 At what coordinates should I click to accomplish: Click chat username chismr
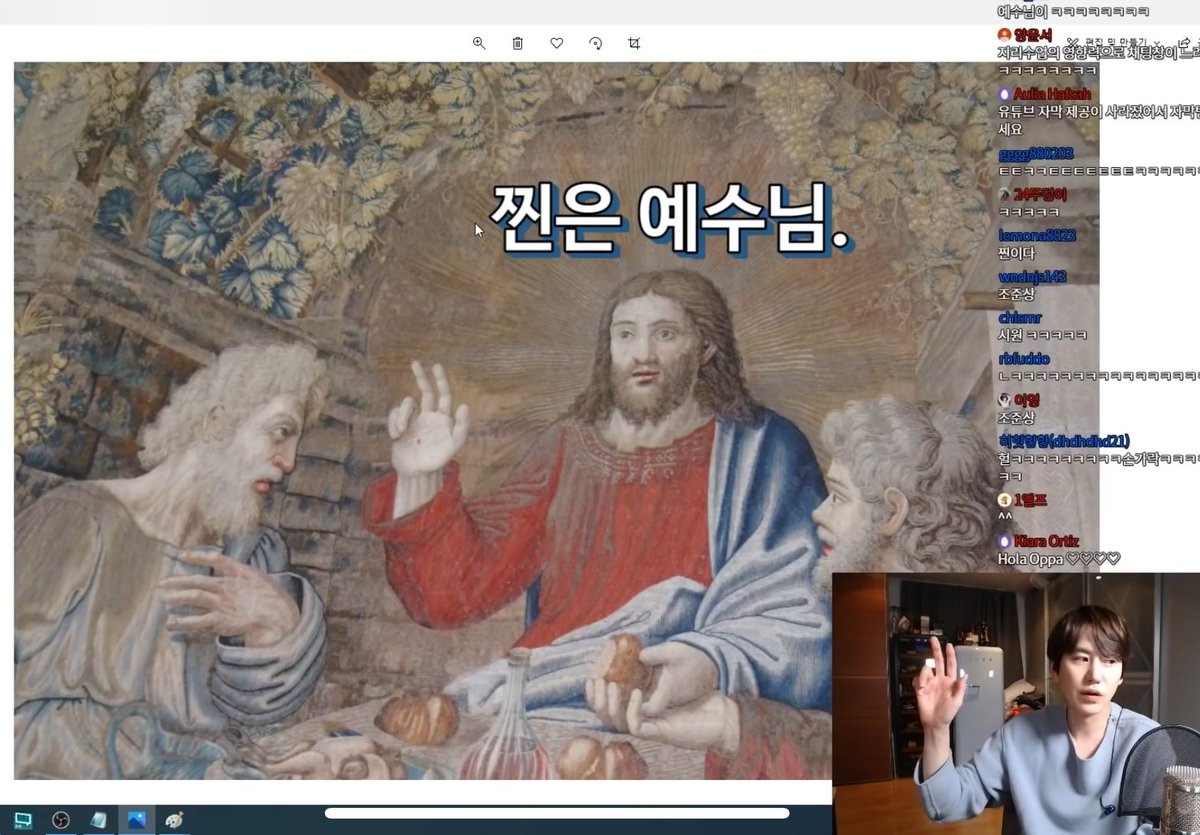tap(1020, 317)
